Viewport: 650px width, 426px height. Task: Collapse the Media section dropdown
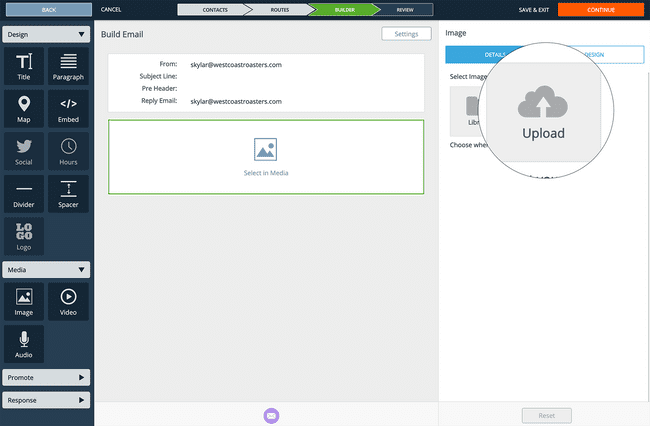click(x=46, y=270)
